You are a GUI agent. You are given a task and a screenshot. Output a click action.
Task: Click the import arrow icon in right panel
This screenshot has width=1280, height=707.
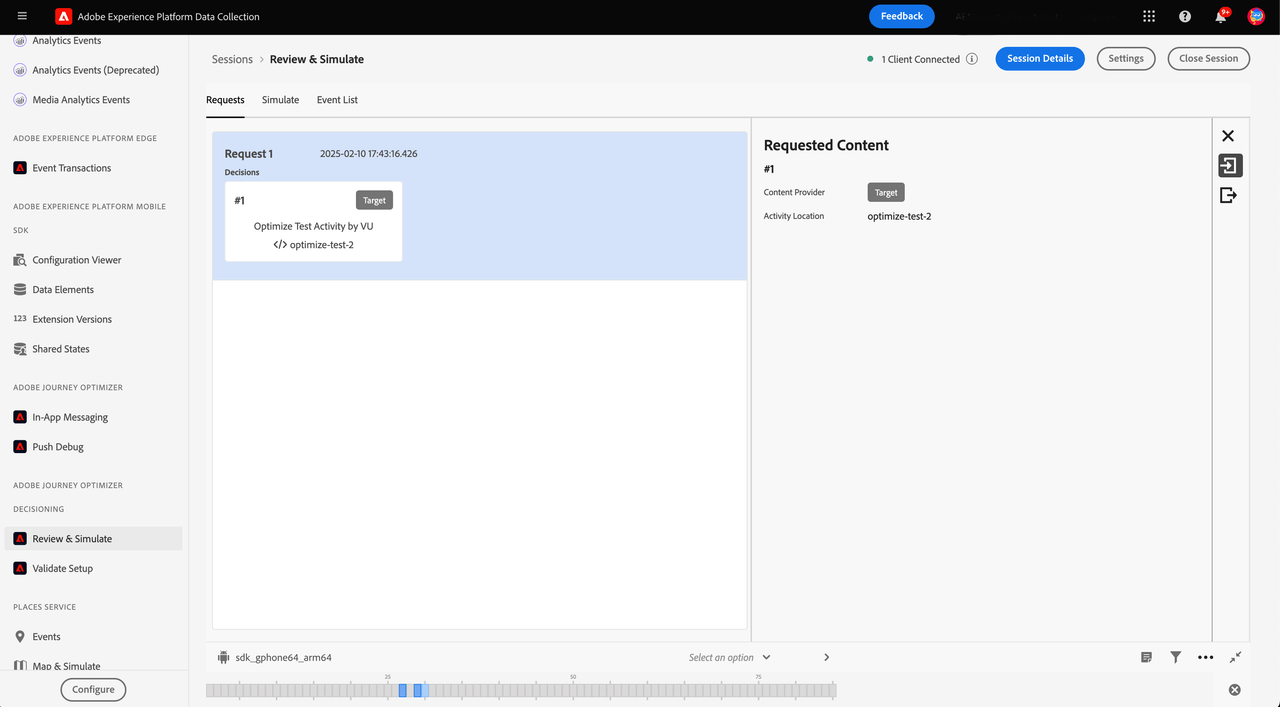pyautogui.click(x=1230, y=165)
